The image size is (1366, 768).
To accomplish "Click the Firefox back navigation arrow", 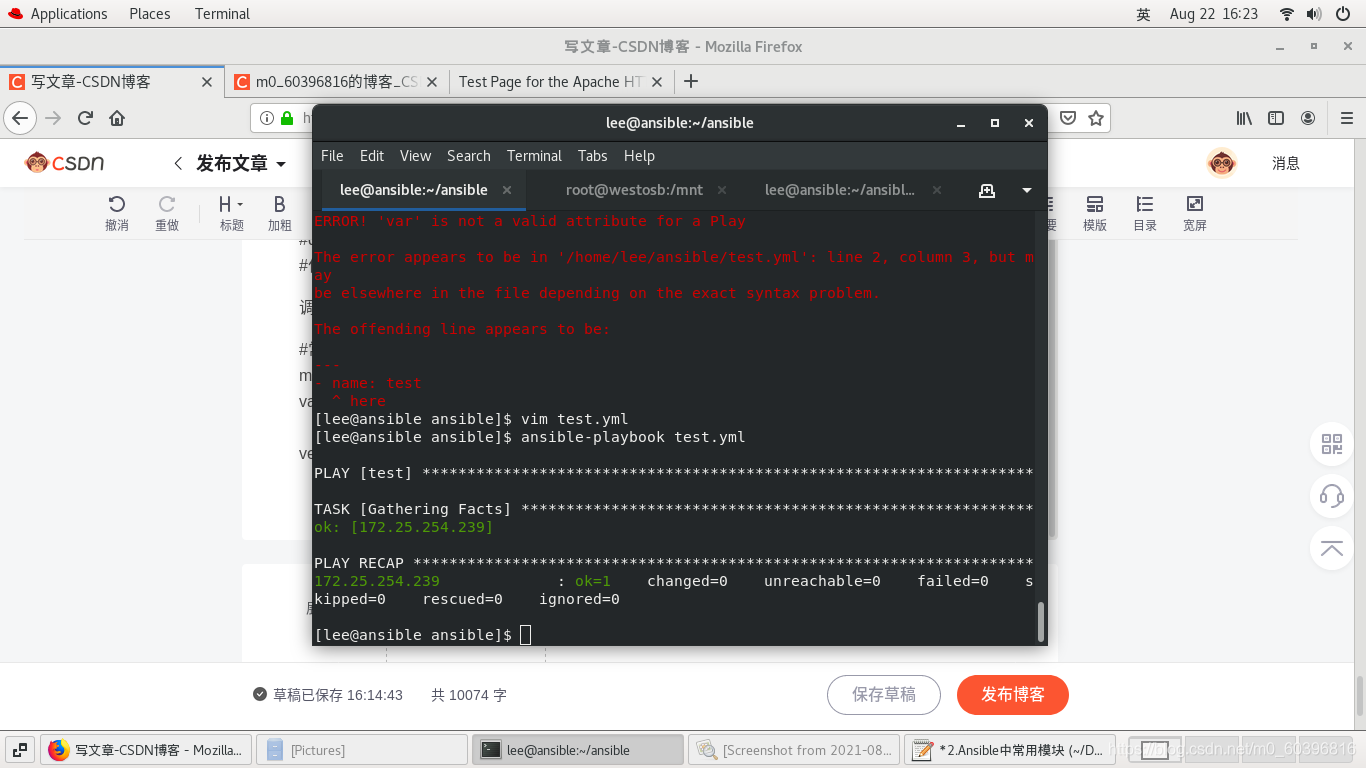I will coord(20,118).
